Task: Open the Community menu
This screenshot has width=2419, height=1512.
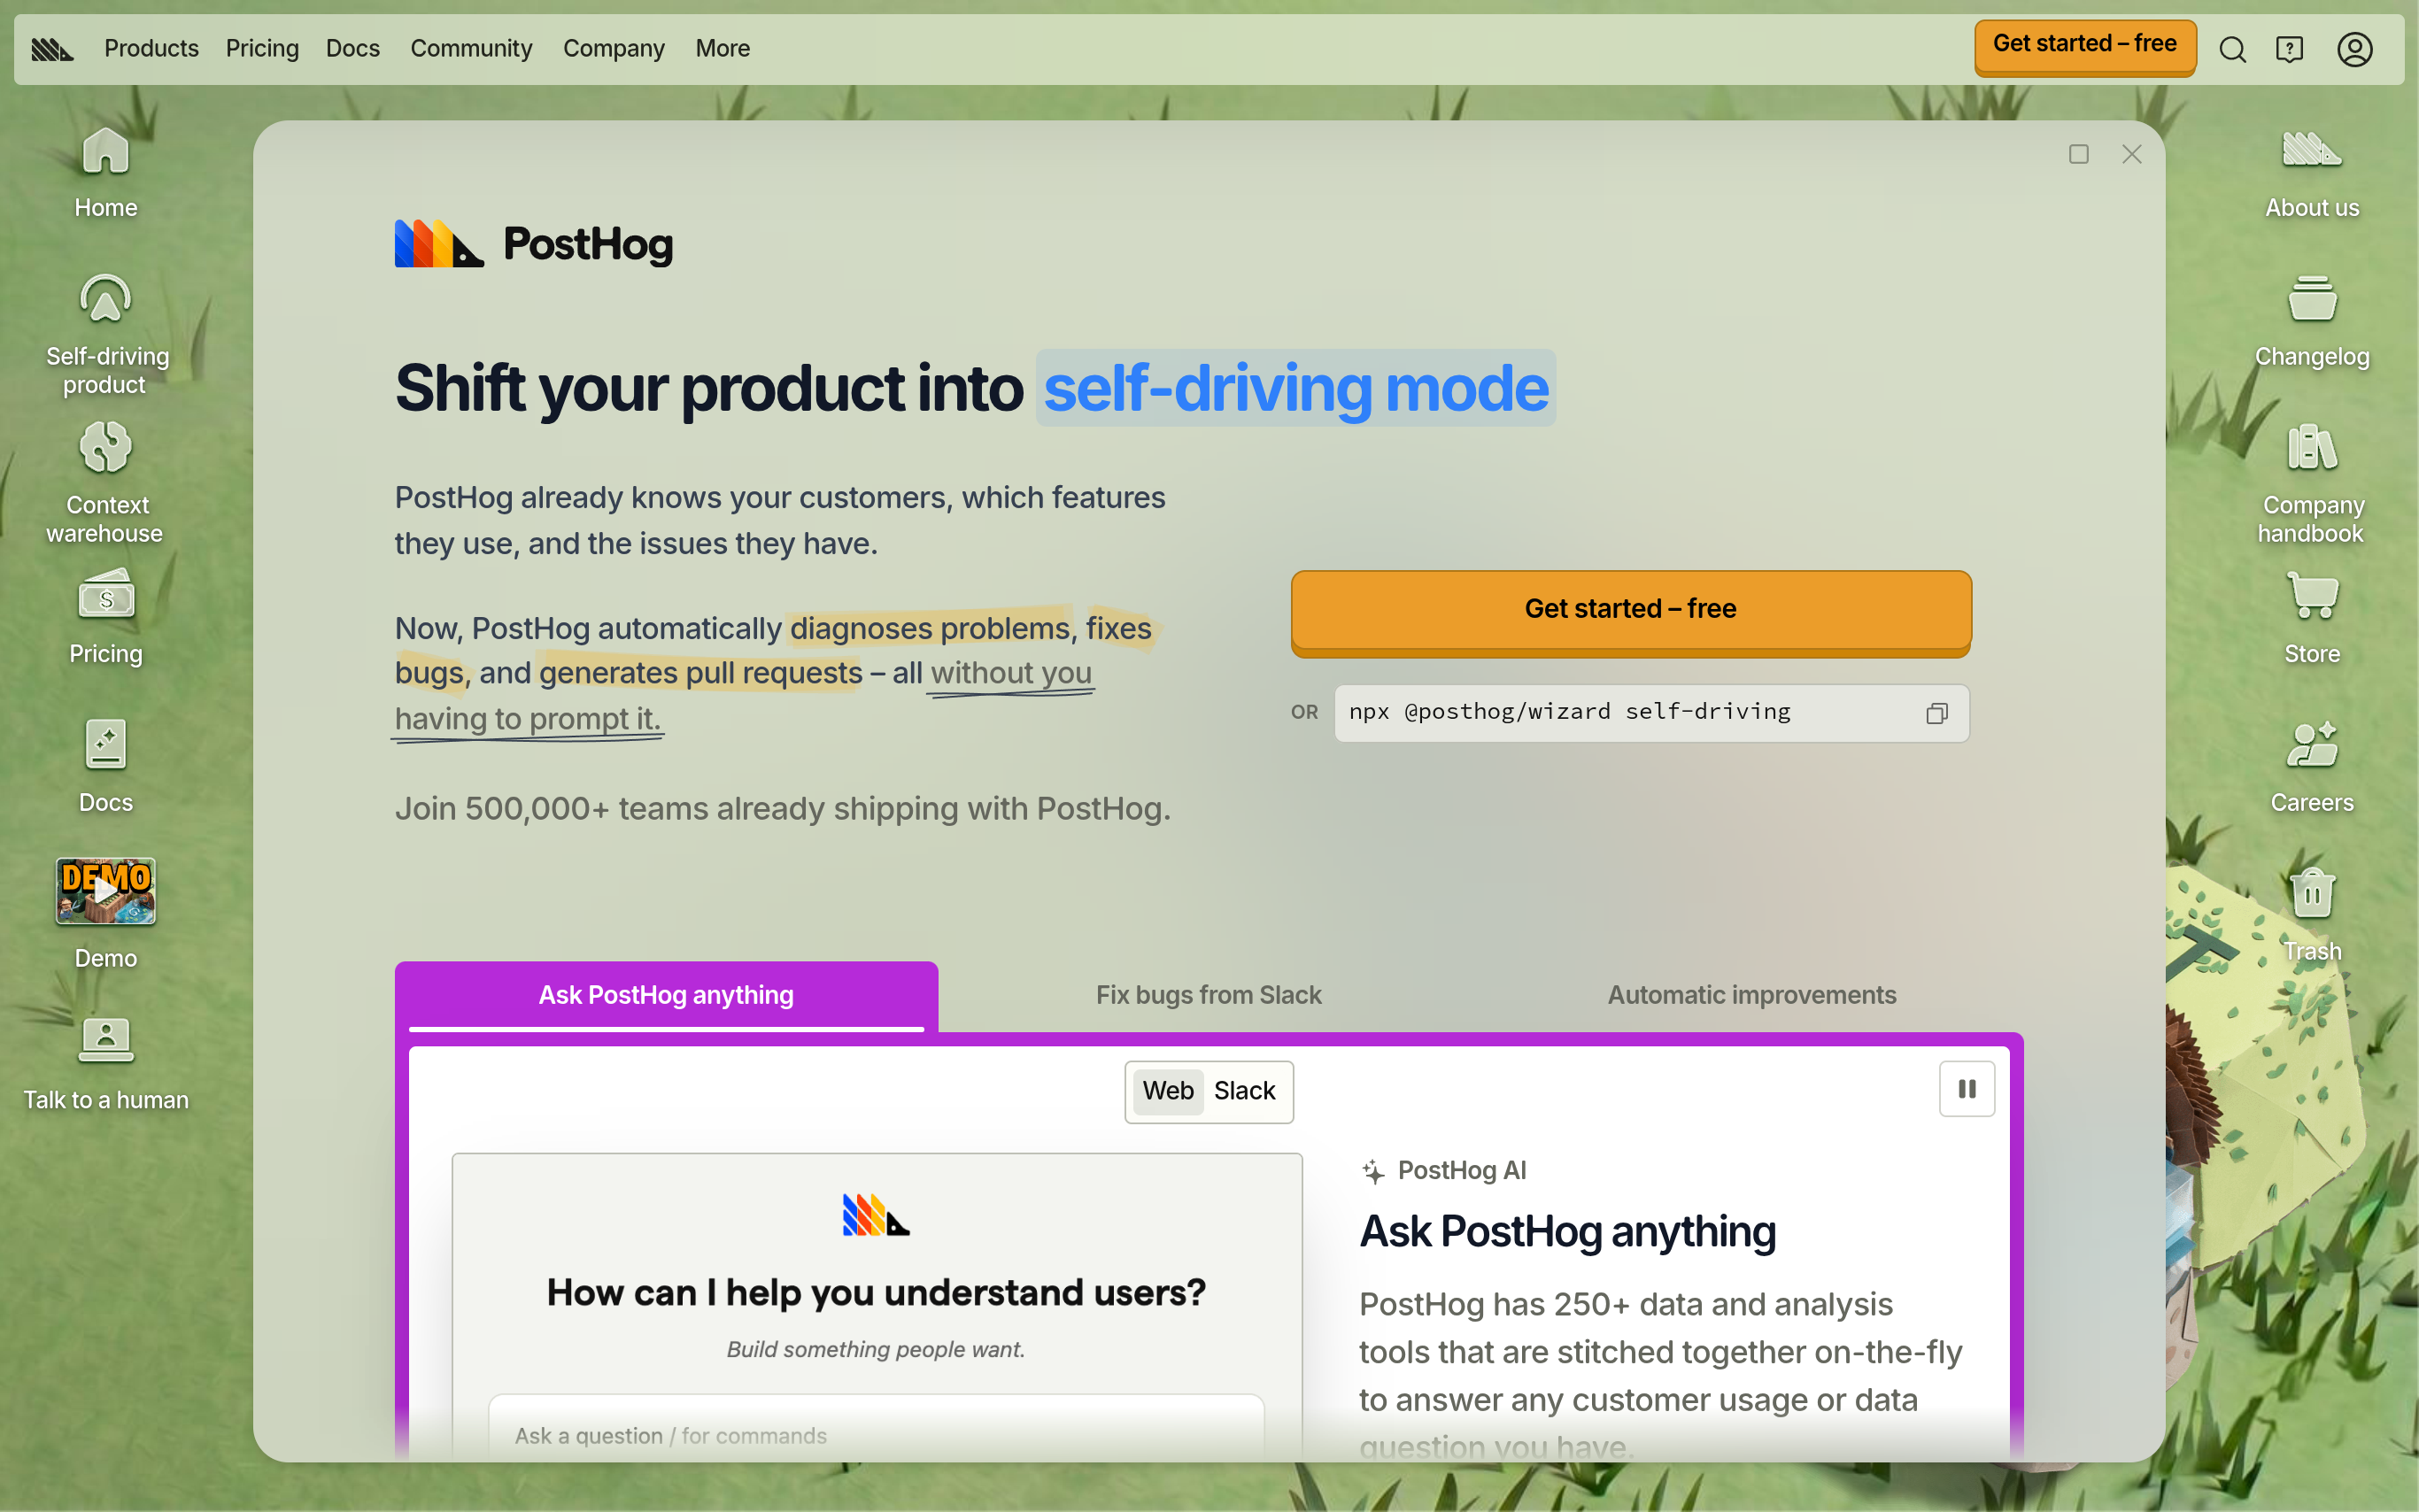Action: click(471, 48)
